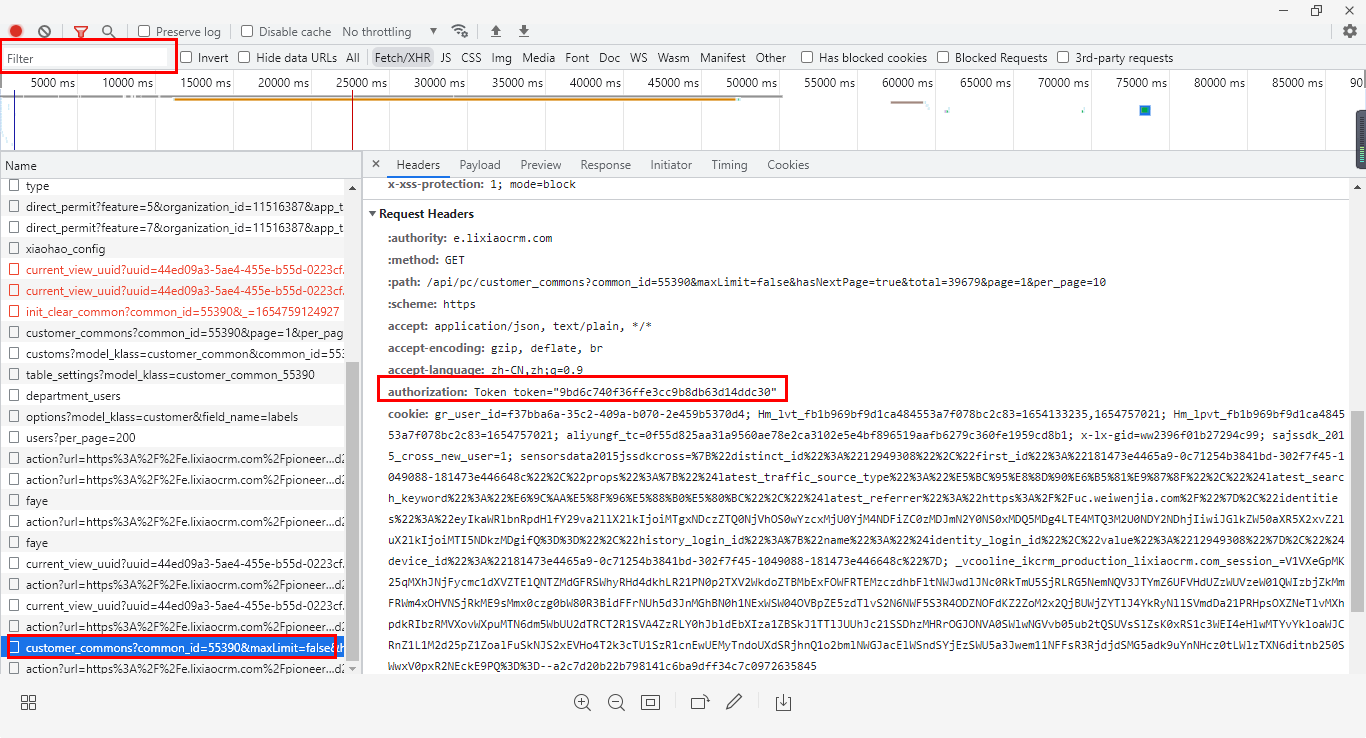Focus the Filter text field
Viewport: 1366px width, 738px height.
(x=88, y=58)
